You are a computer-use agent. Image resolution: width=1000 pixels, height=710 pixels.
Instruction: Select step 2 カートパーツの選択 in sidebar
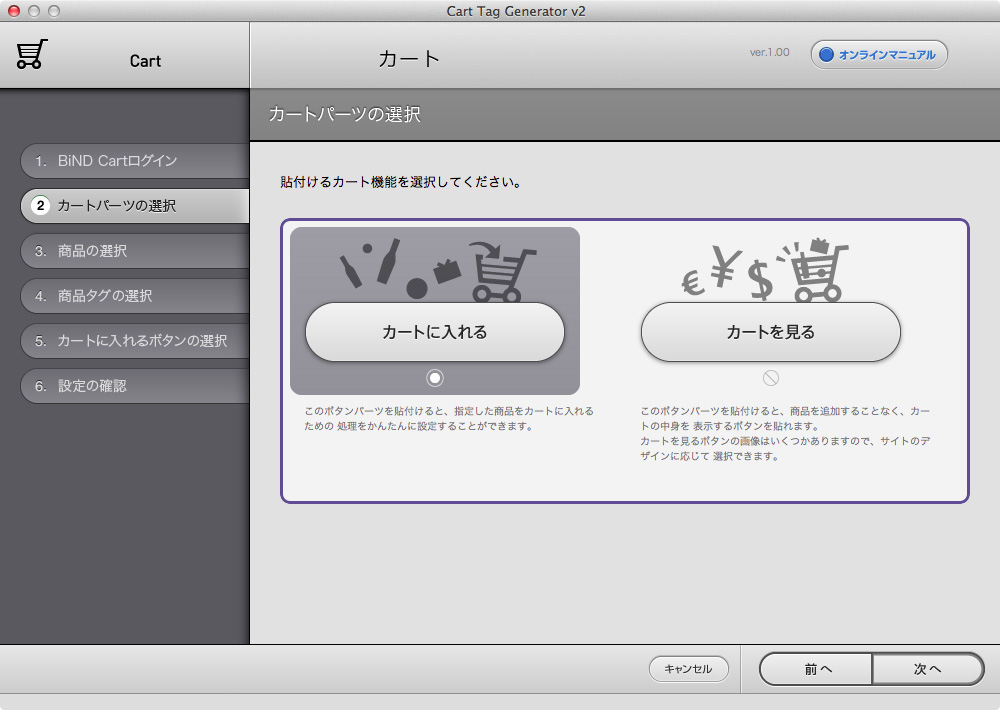pos(135,205)
